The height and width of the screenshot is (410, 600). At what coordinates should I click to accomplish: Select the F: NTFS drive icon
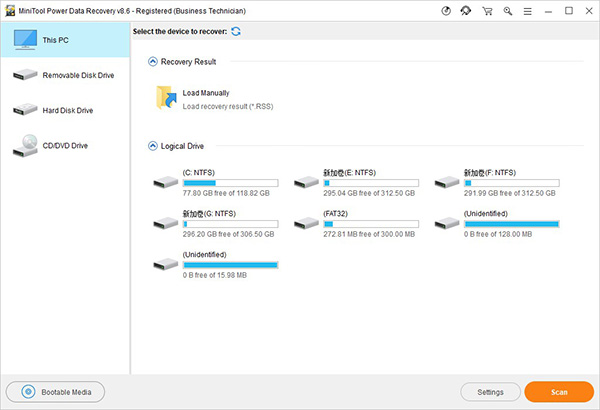pos(447,182)
